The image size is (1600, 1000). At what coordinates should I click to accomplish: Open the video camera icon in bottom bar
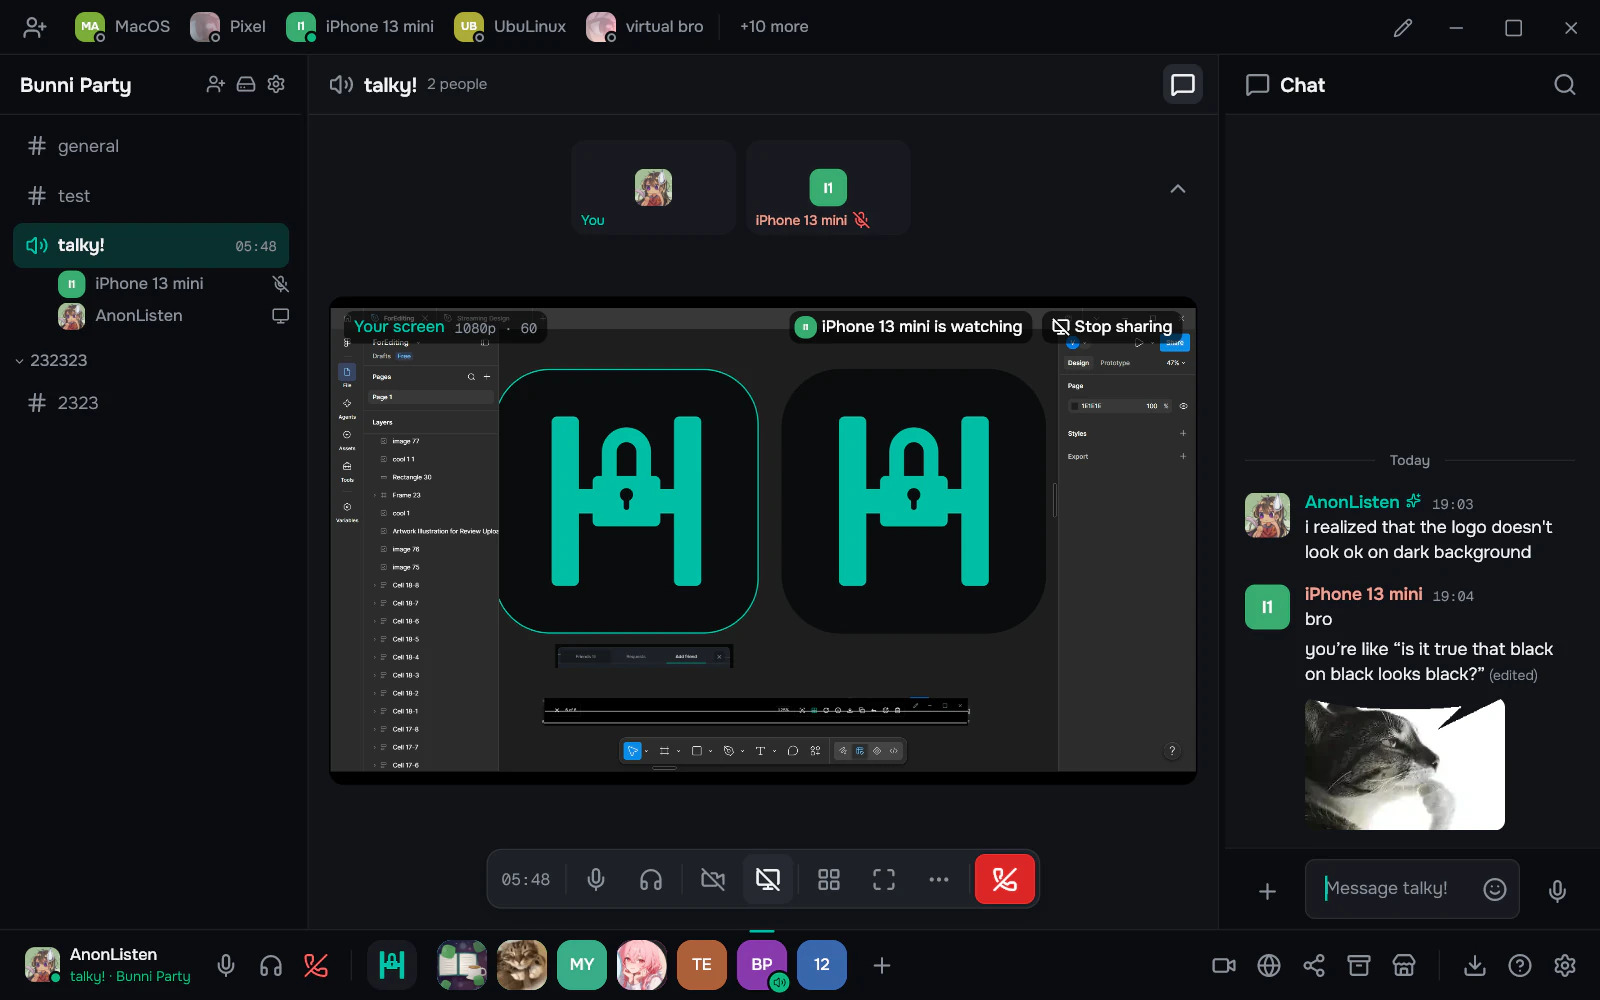click(1224, 965)
